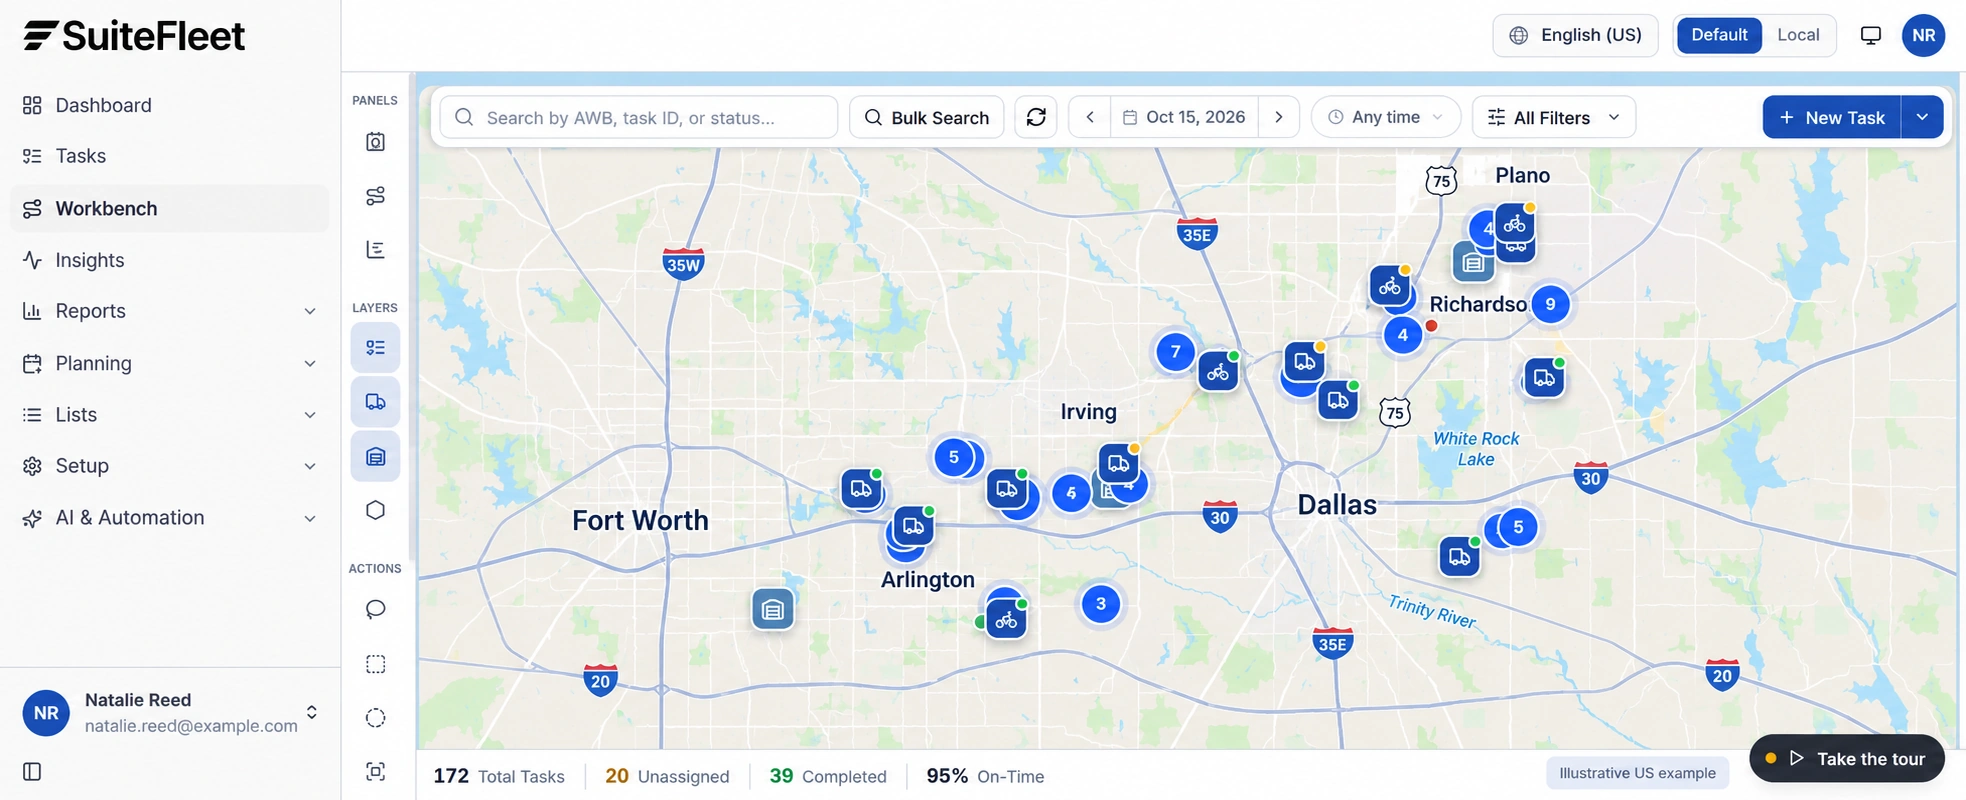The height and width of the screenshot is (800, 1966).
Task: Expand the AI & Automation menu
Action: (x=170, y=518)
